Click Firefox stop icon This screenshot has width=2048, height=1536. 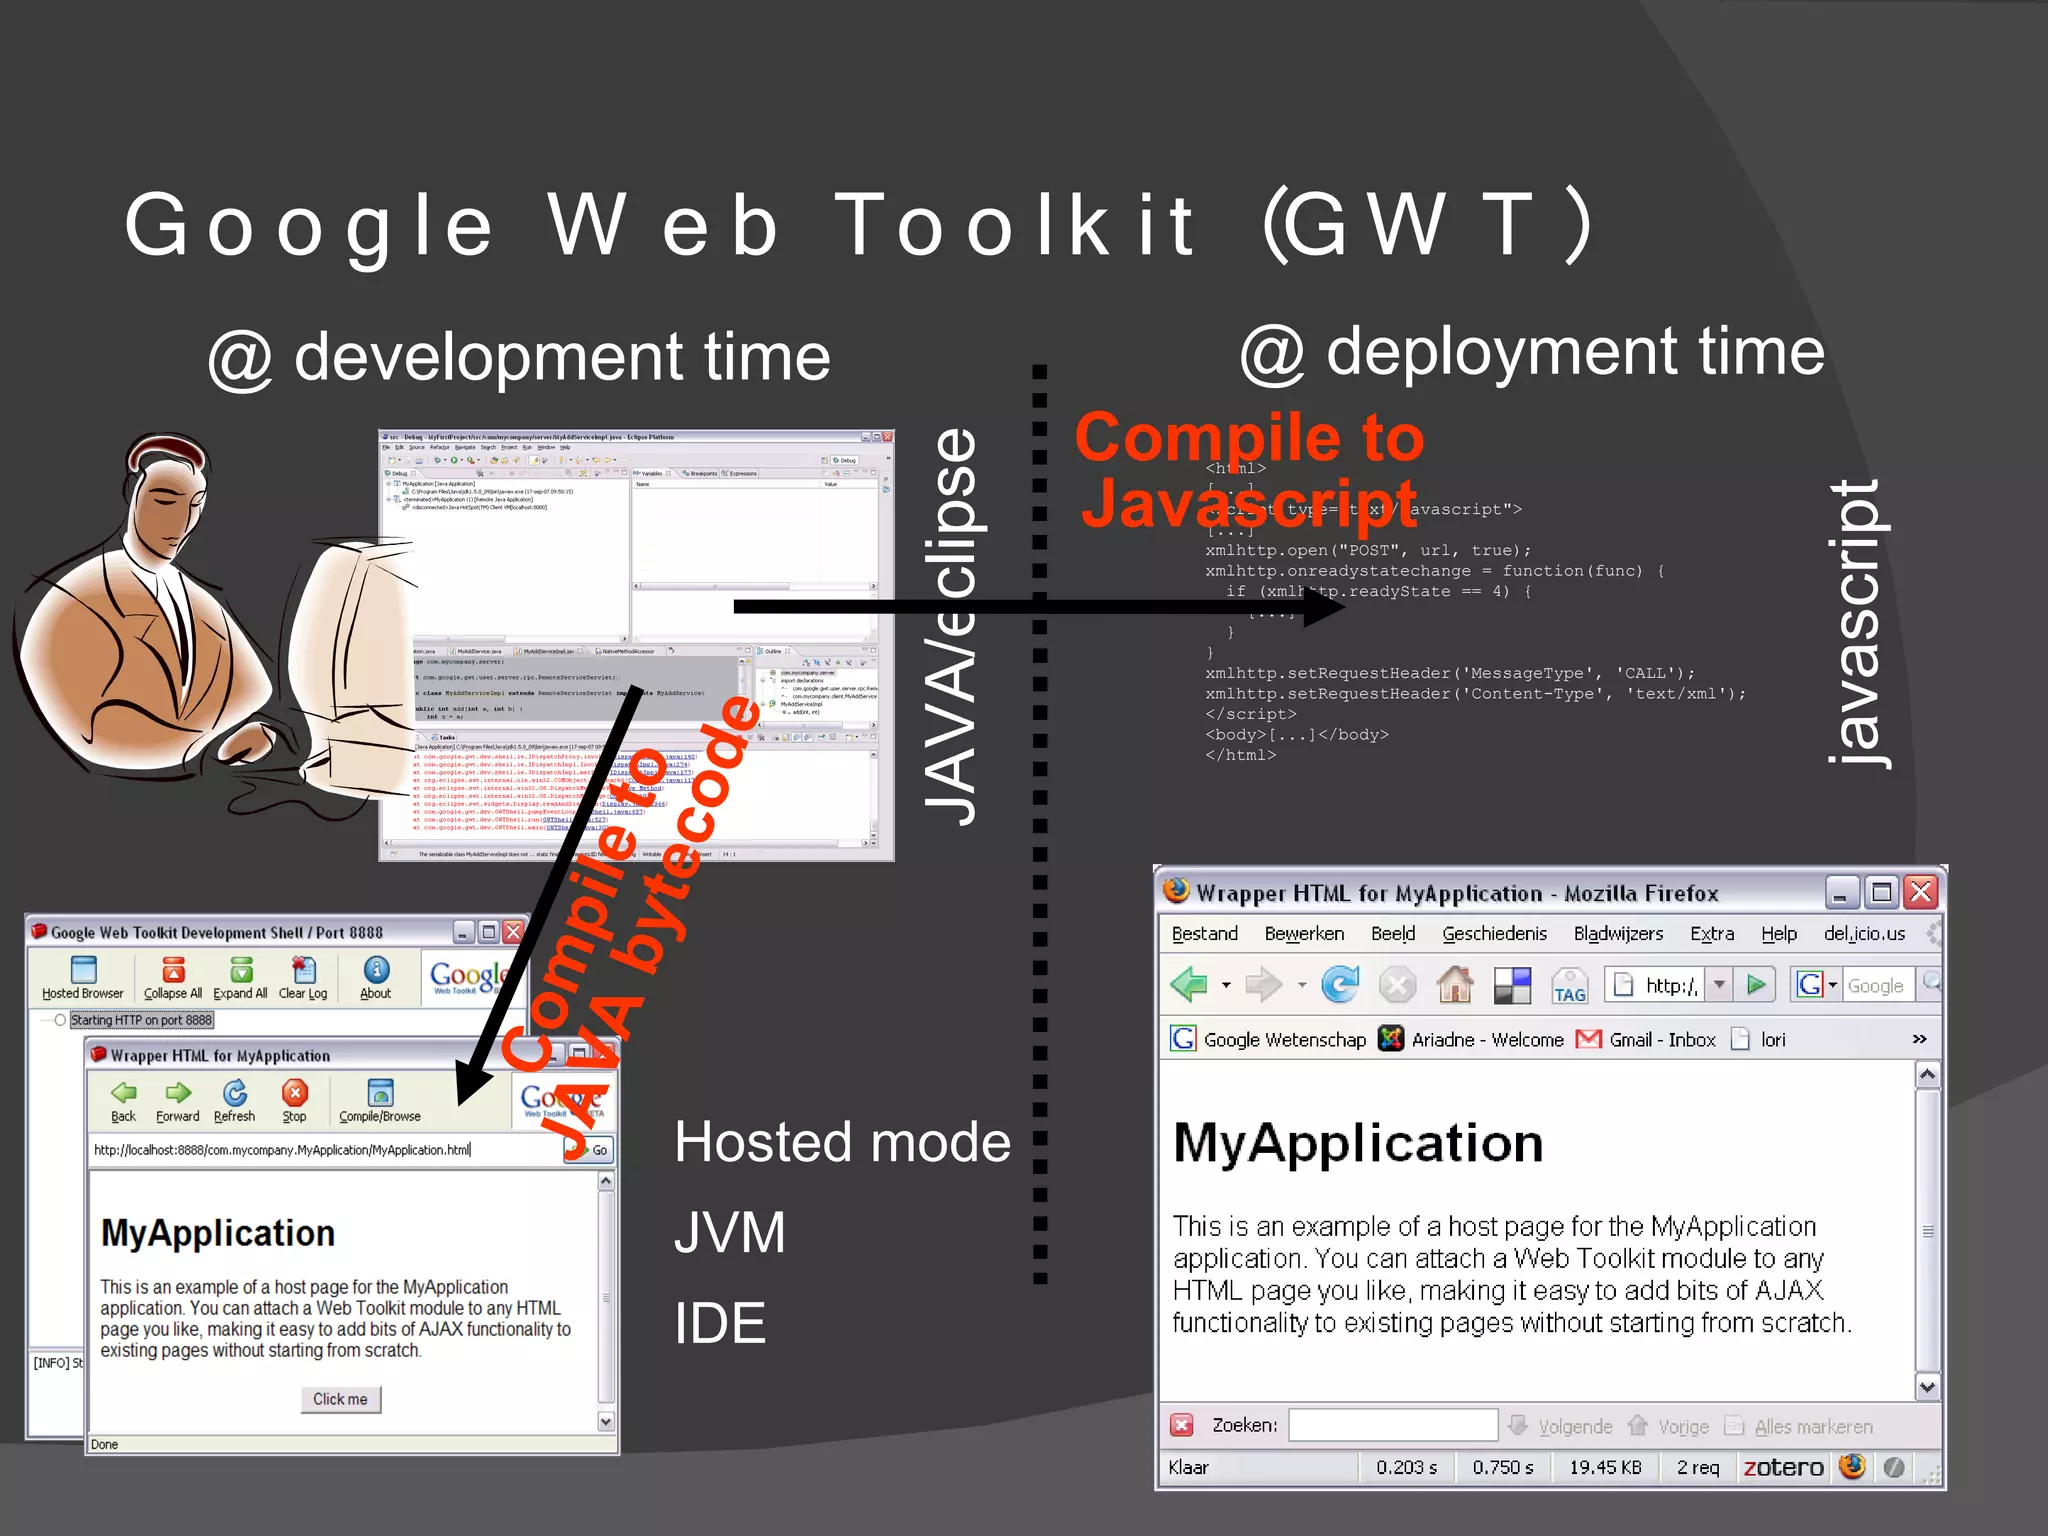pyautogui.click(x=1397, y=985)
